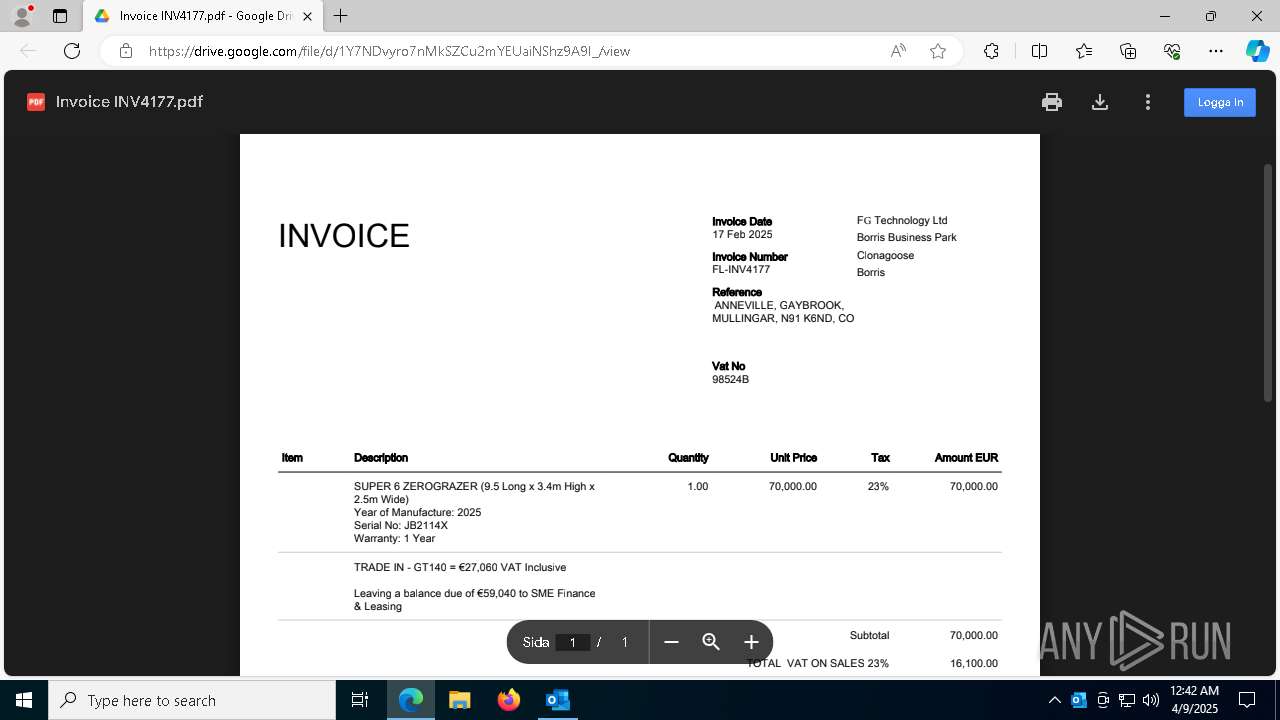Open Tab actions menu

click(x=60, y=16)
